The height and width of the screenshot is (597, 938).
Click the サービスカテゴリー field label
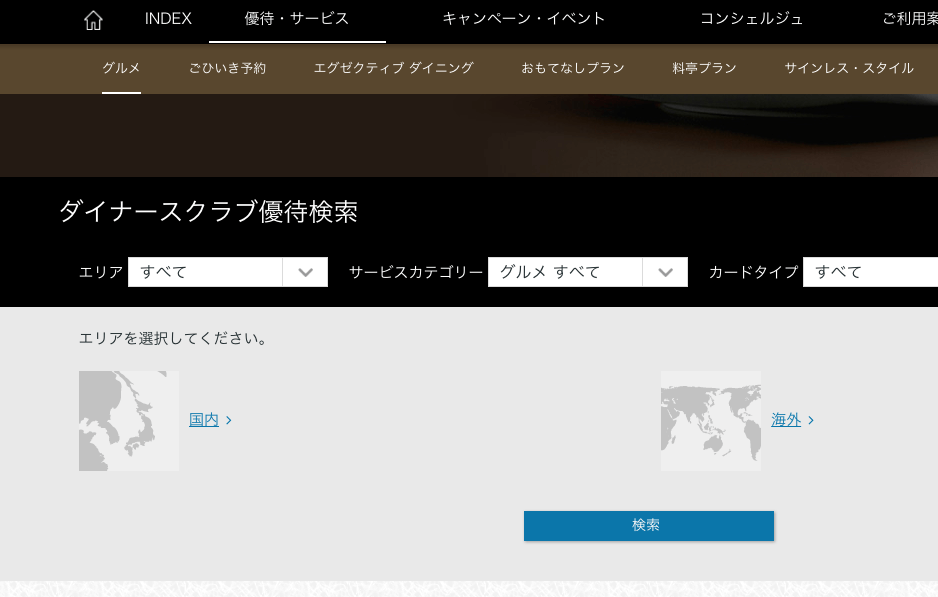[416, 272]
